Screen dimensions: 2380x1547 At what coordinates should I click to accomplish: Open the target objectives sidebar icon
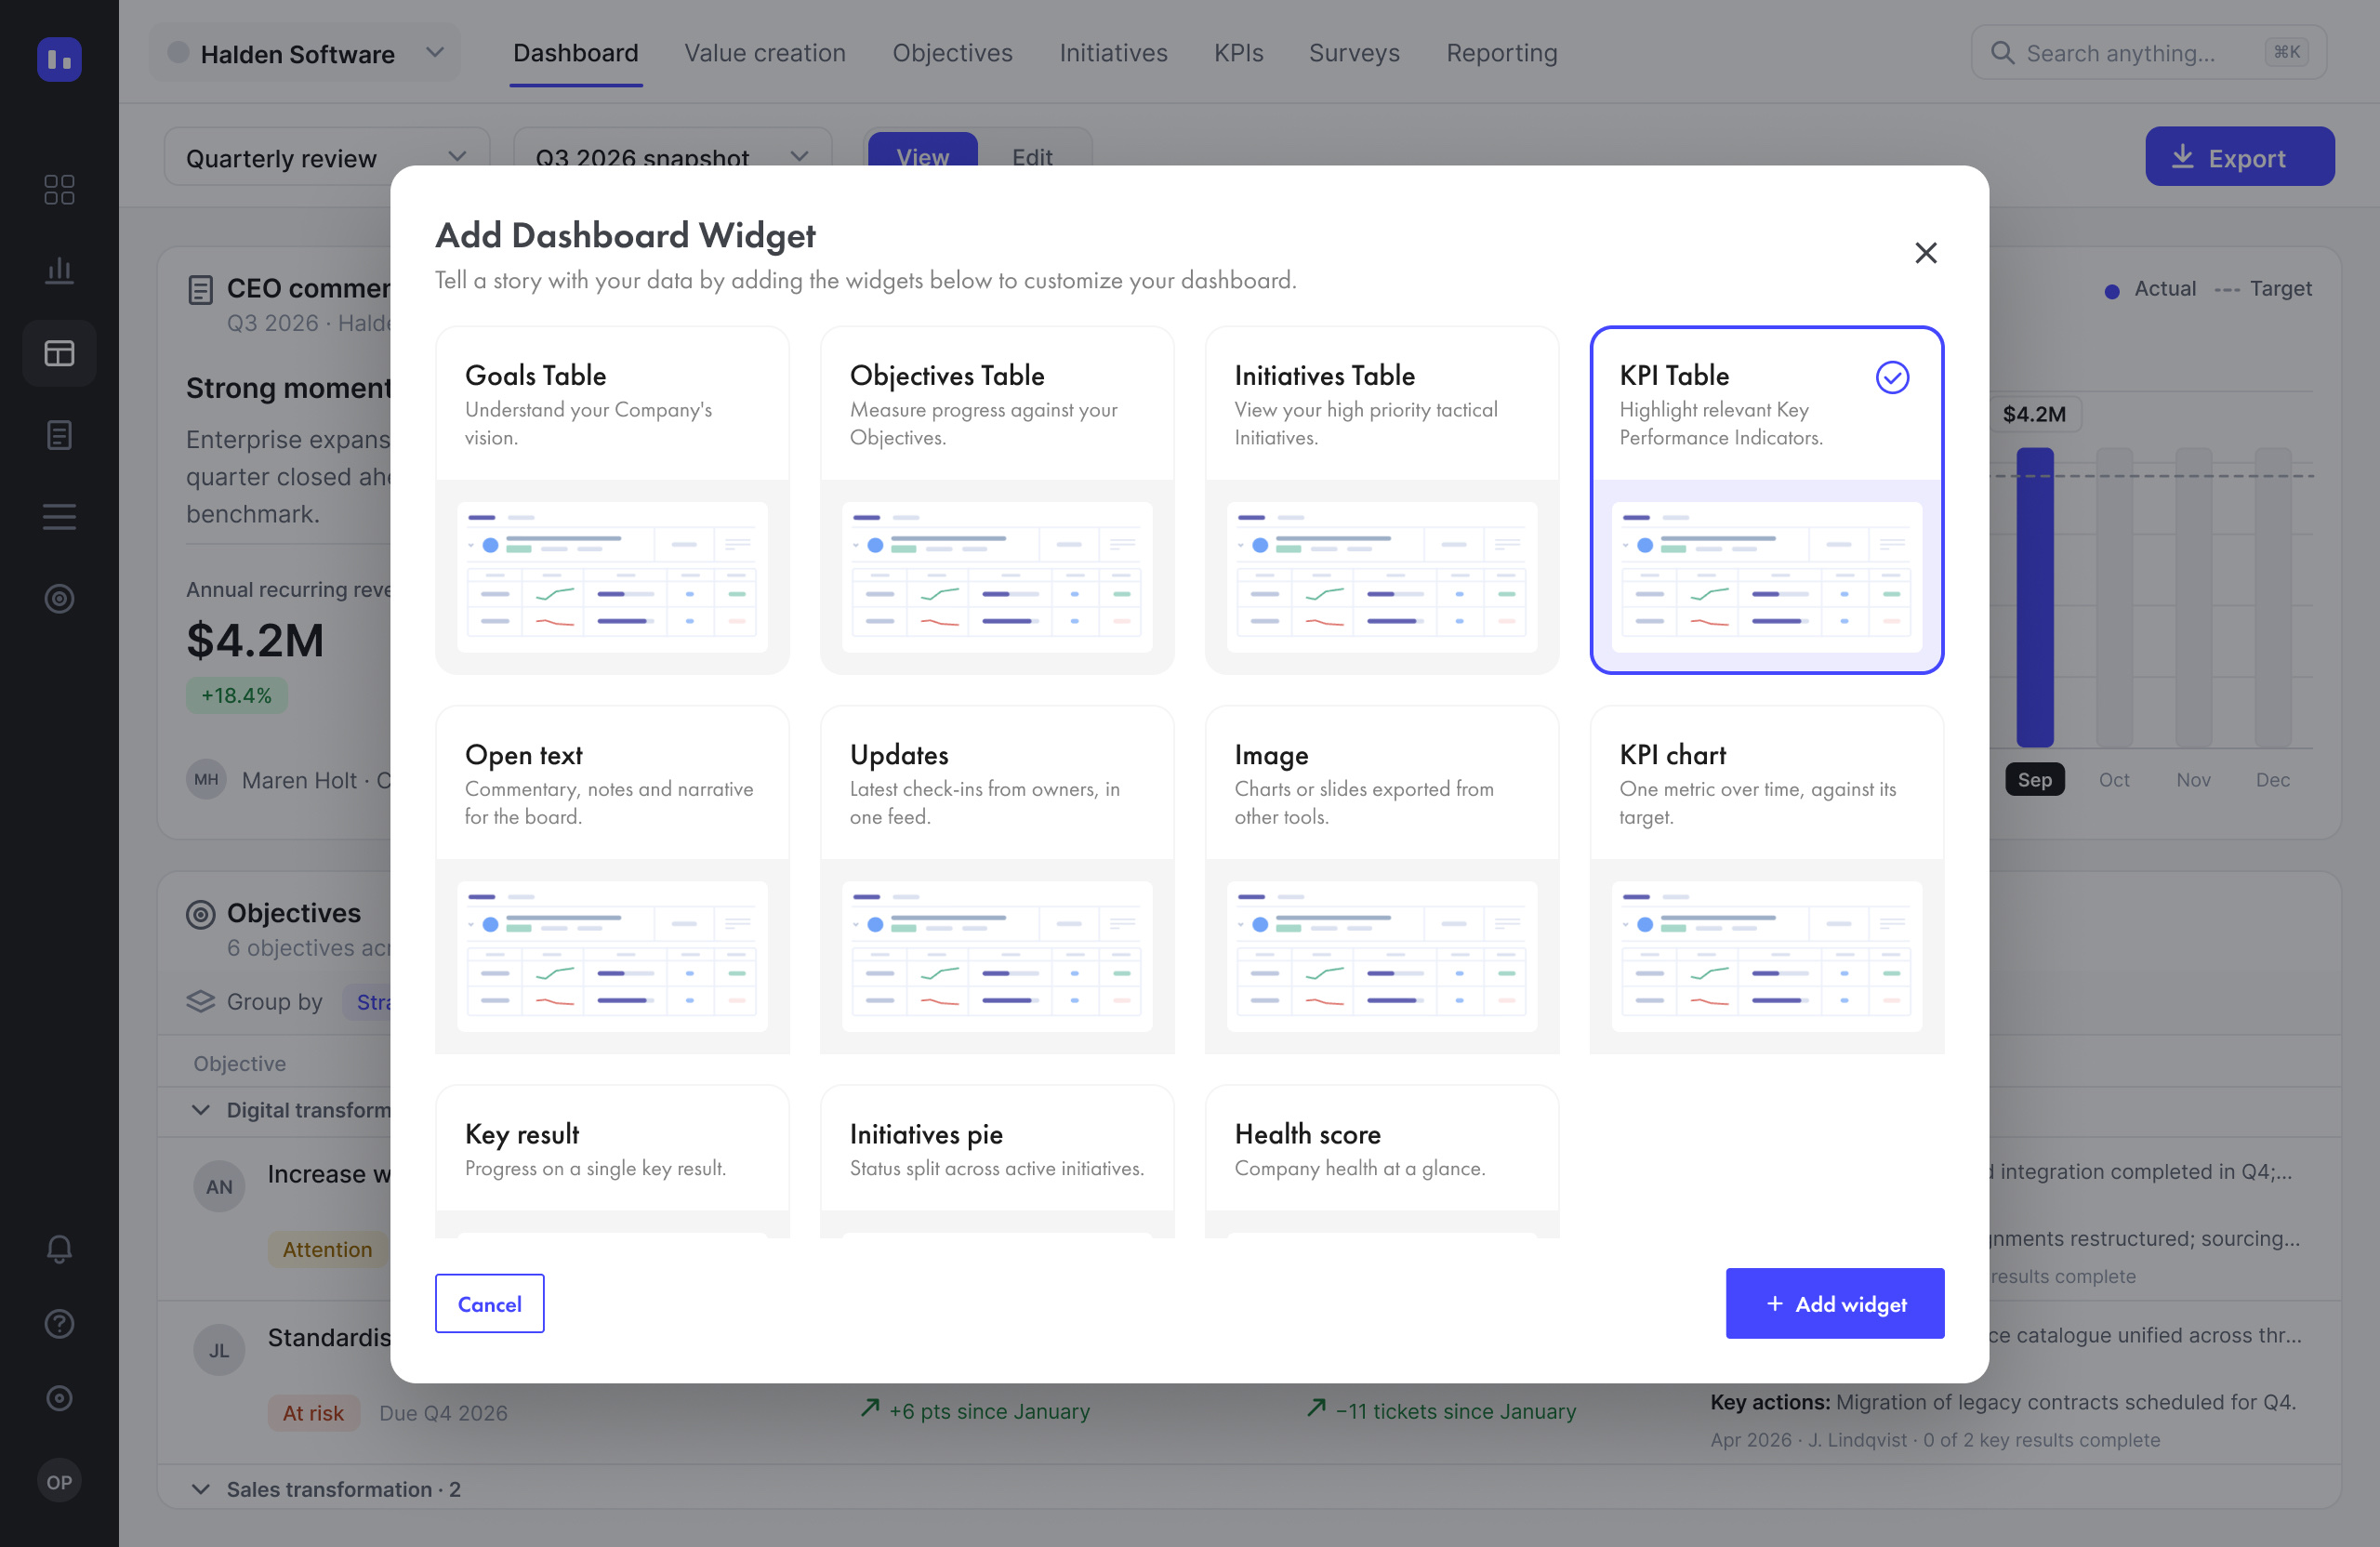pyautogui.click(x=59, y=598)
